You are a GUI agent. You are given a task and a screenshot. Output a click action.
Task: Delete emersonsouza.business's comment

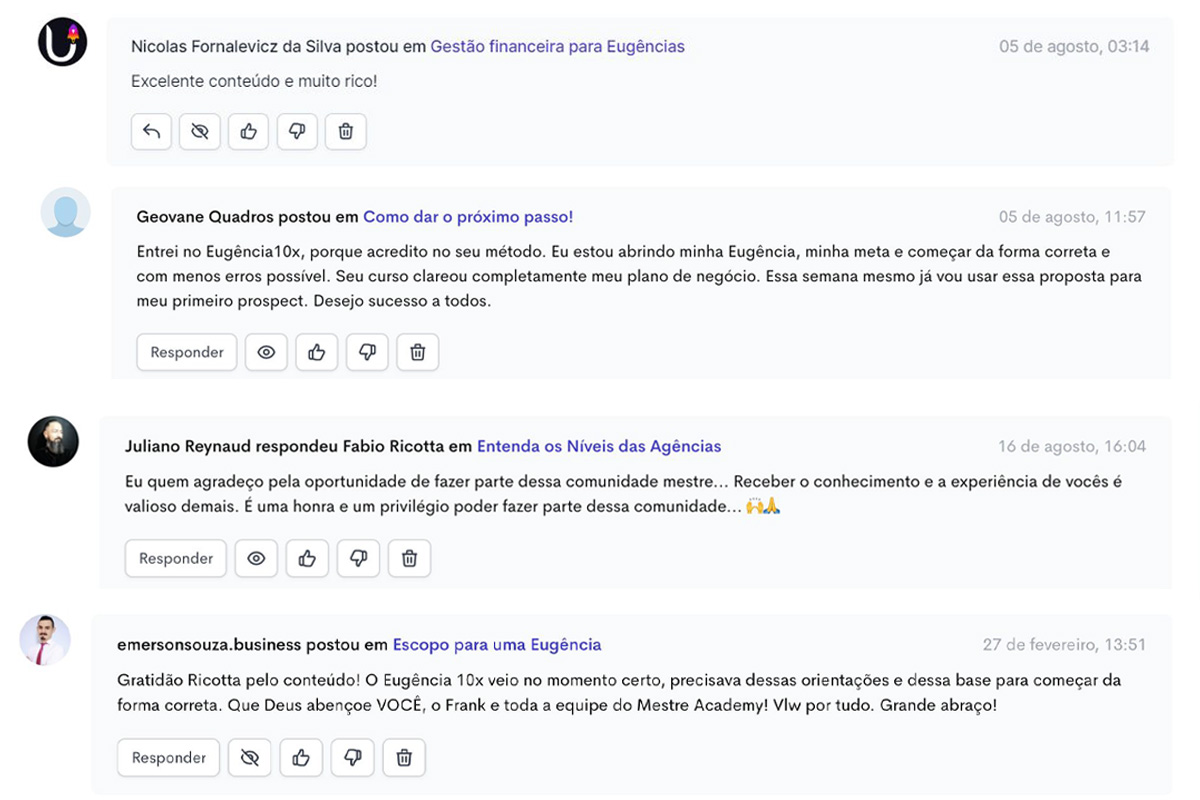pos(404,757)
